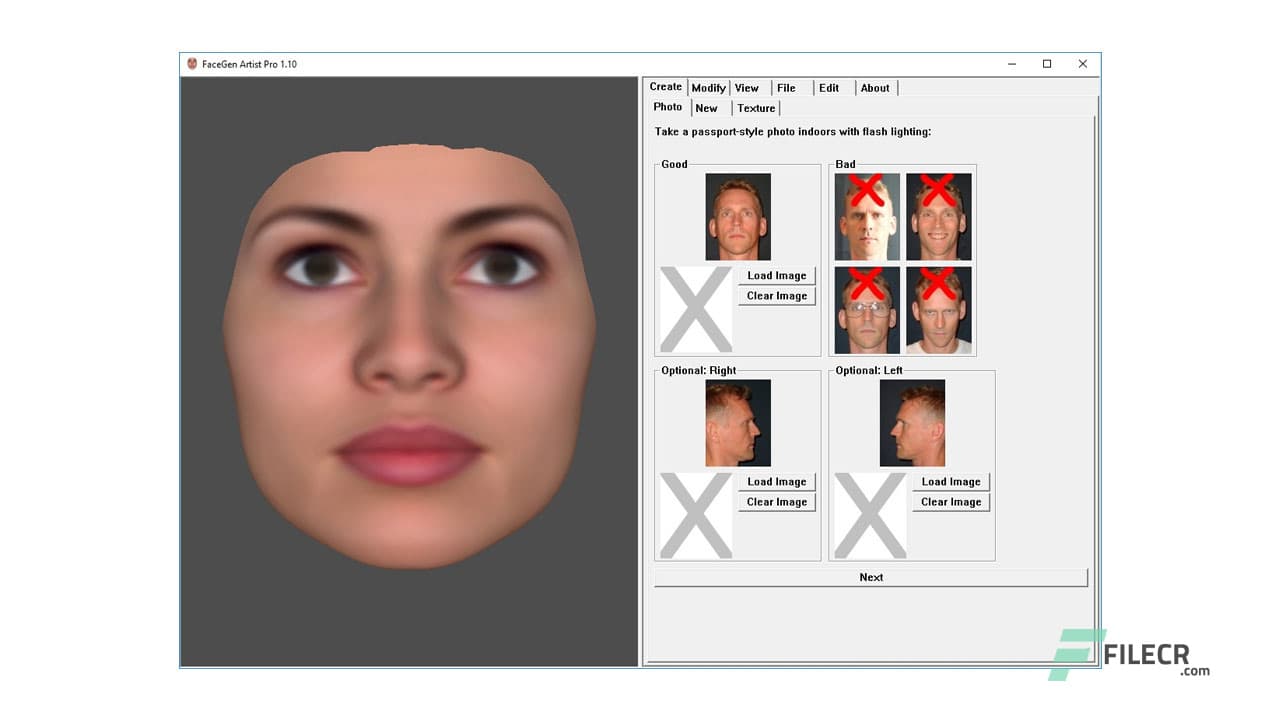The height and width of the screenshot is (720, 1280).
Task: Switch to the New sub-tab
Action: (707, 108)
